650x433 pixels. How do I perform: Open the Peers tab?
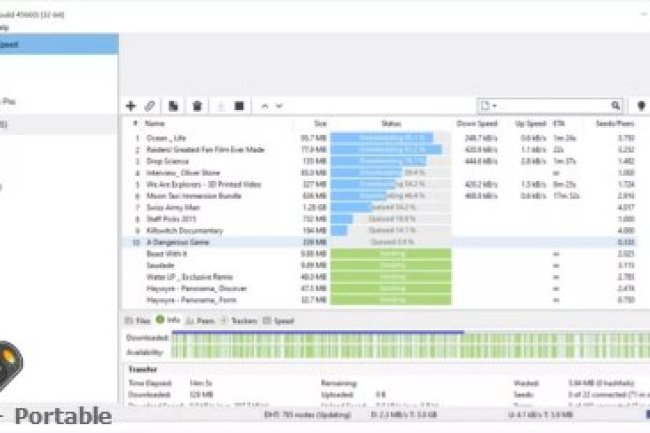tap(204, 320)
